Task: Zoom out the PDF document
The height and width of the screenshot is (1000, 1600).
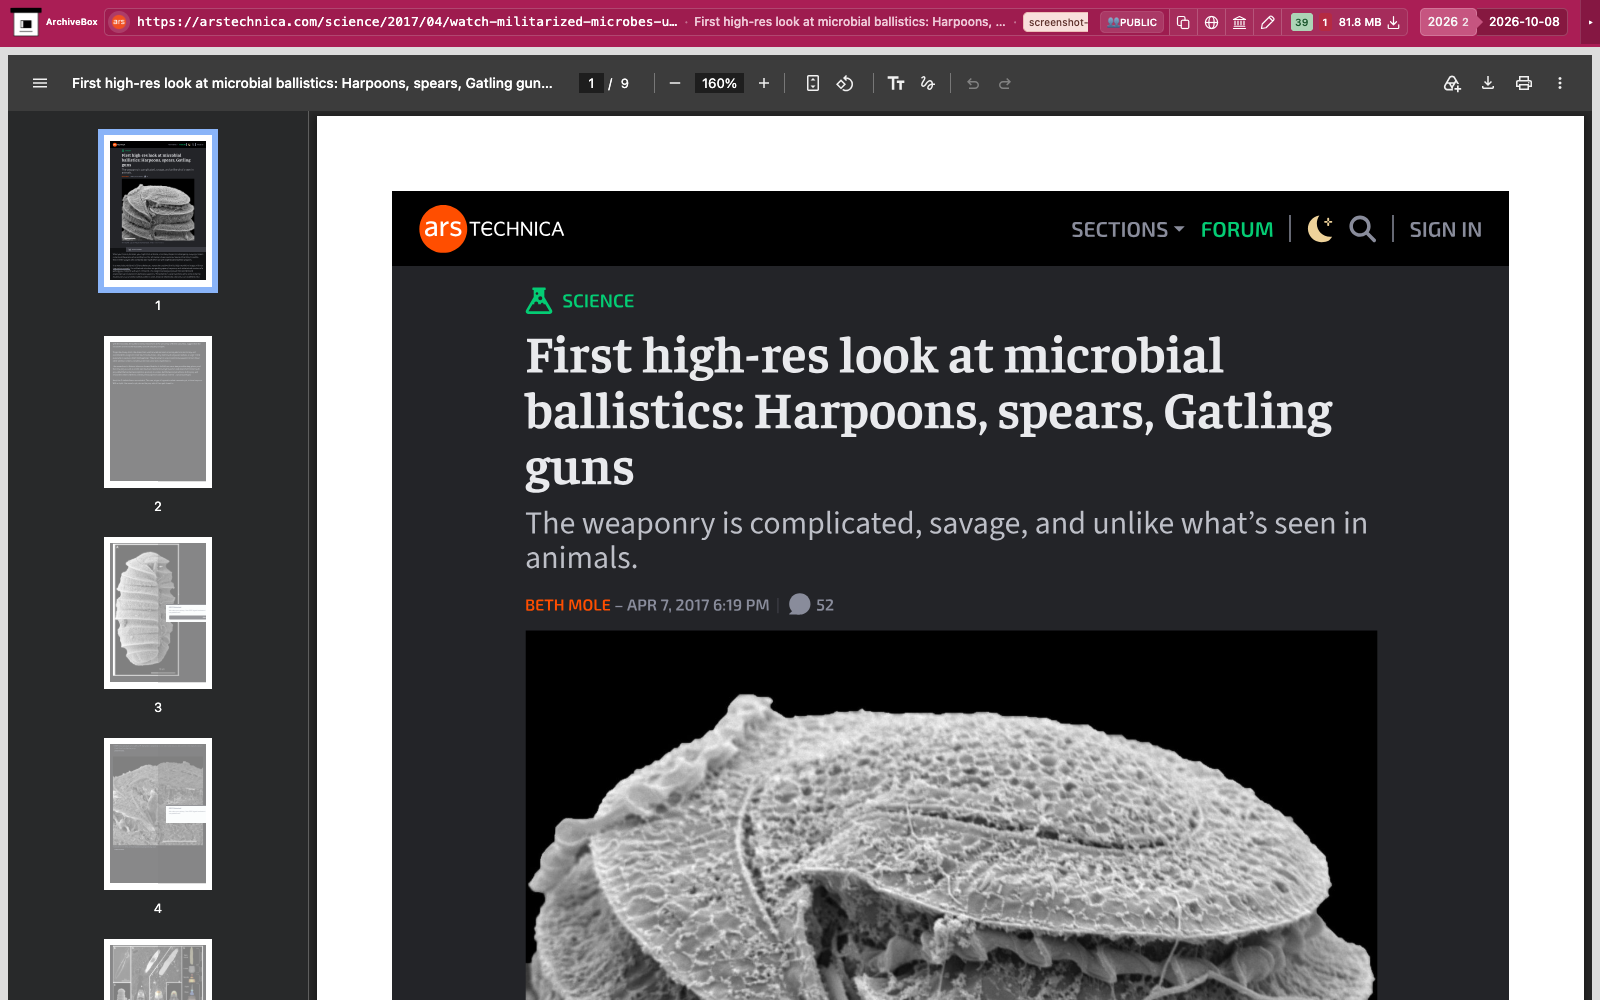Action: click(x=675, y=83)
